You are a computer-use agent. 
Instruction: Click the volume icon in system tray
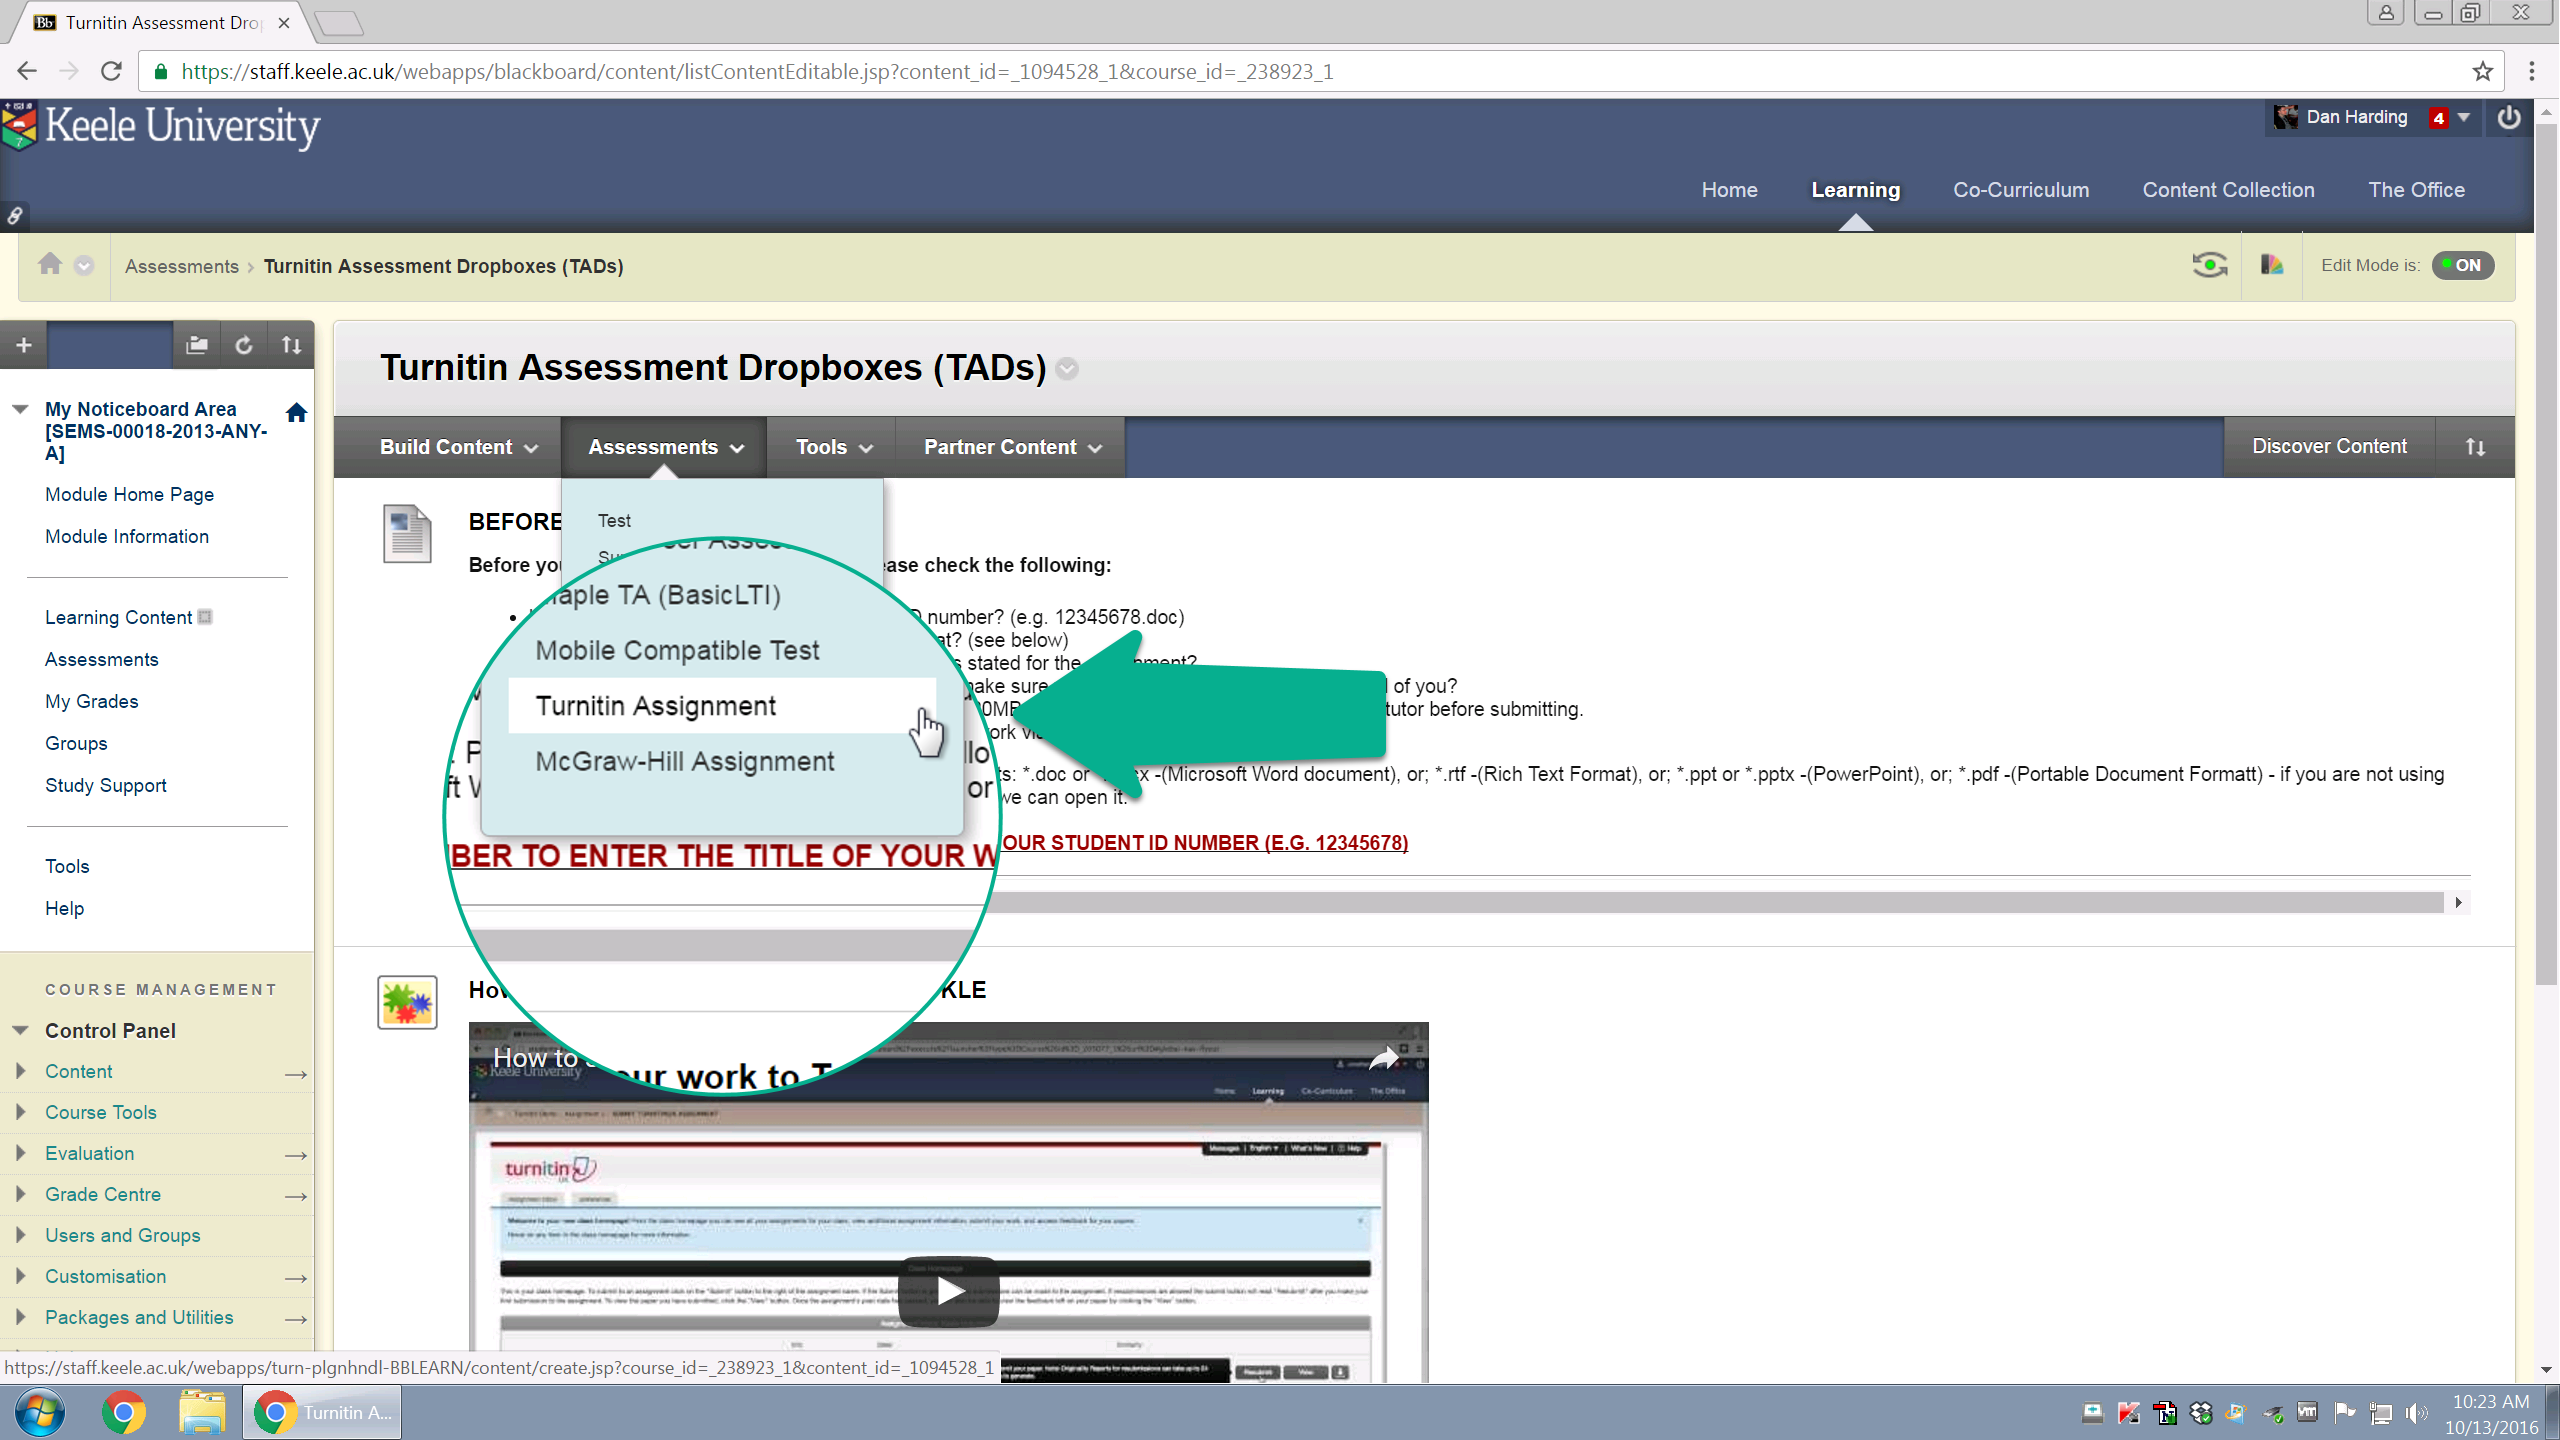2417,1413
